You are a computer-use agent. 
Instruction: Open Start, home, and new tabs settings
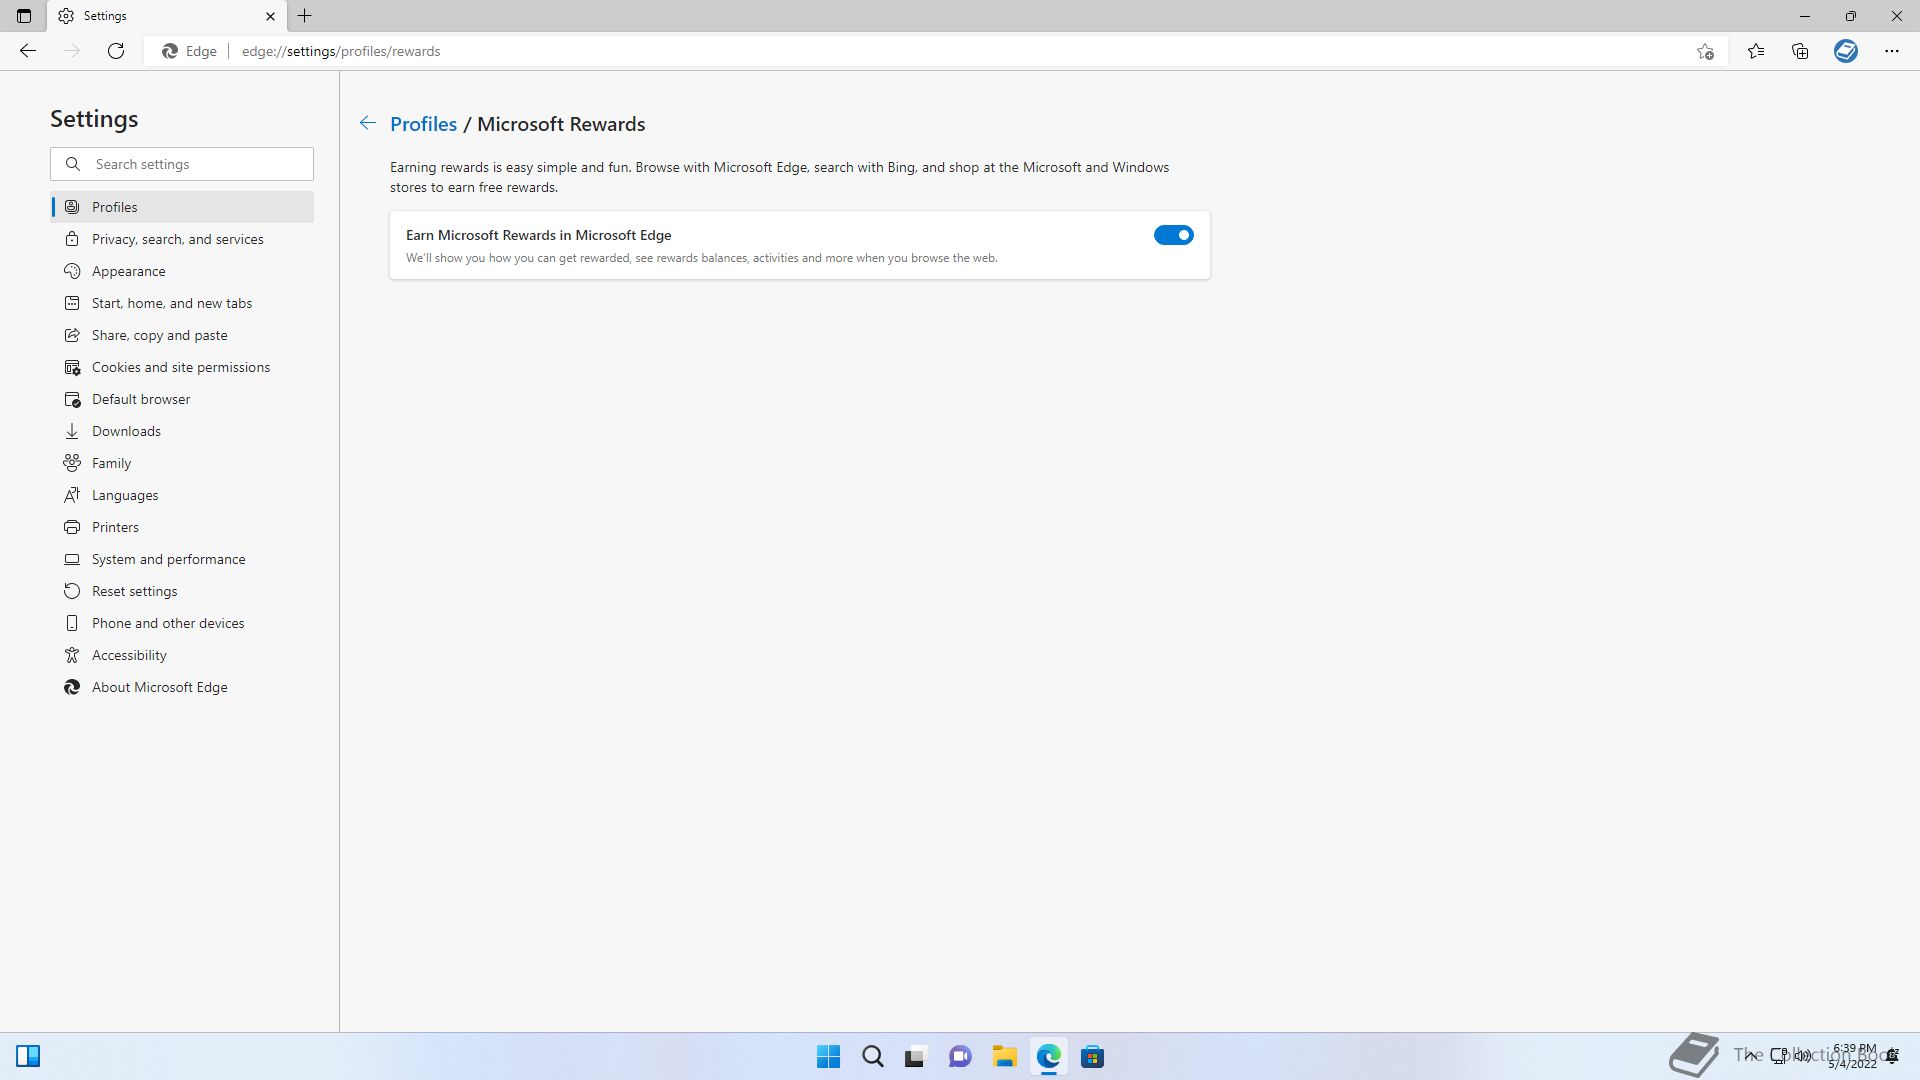pyautogui.click(x=182, y=303)
